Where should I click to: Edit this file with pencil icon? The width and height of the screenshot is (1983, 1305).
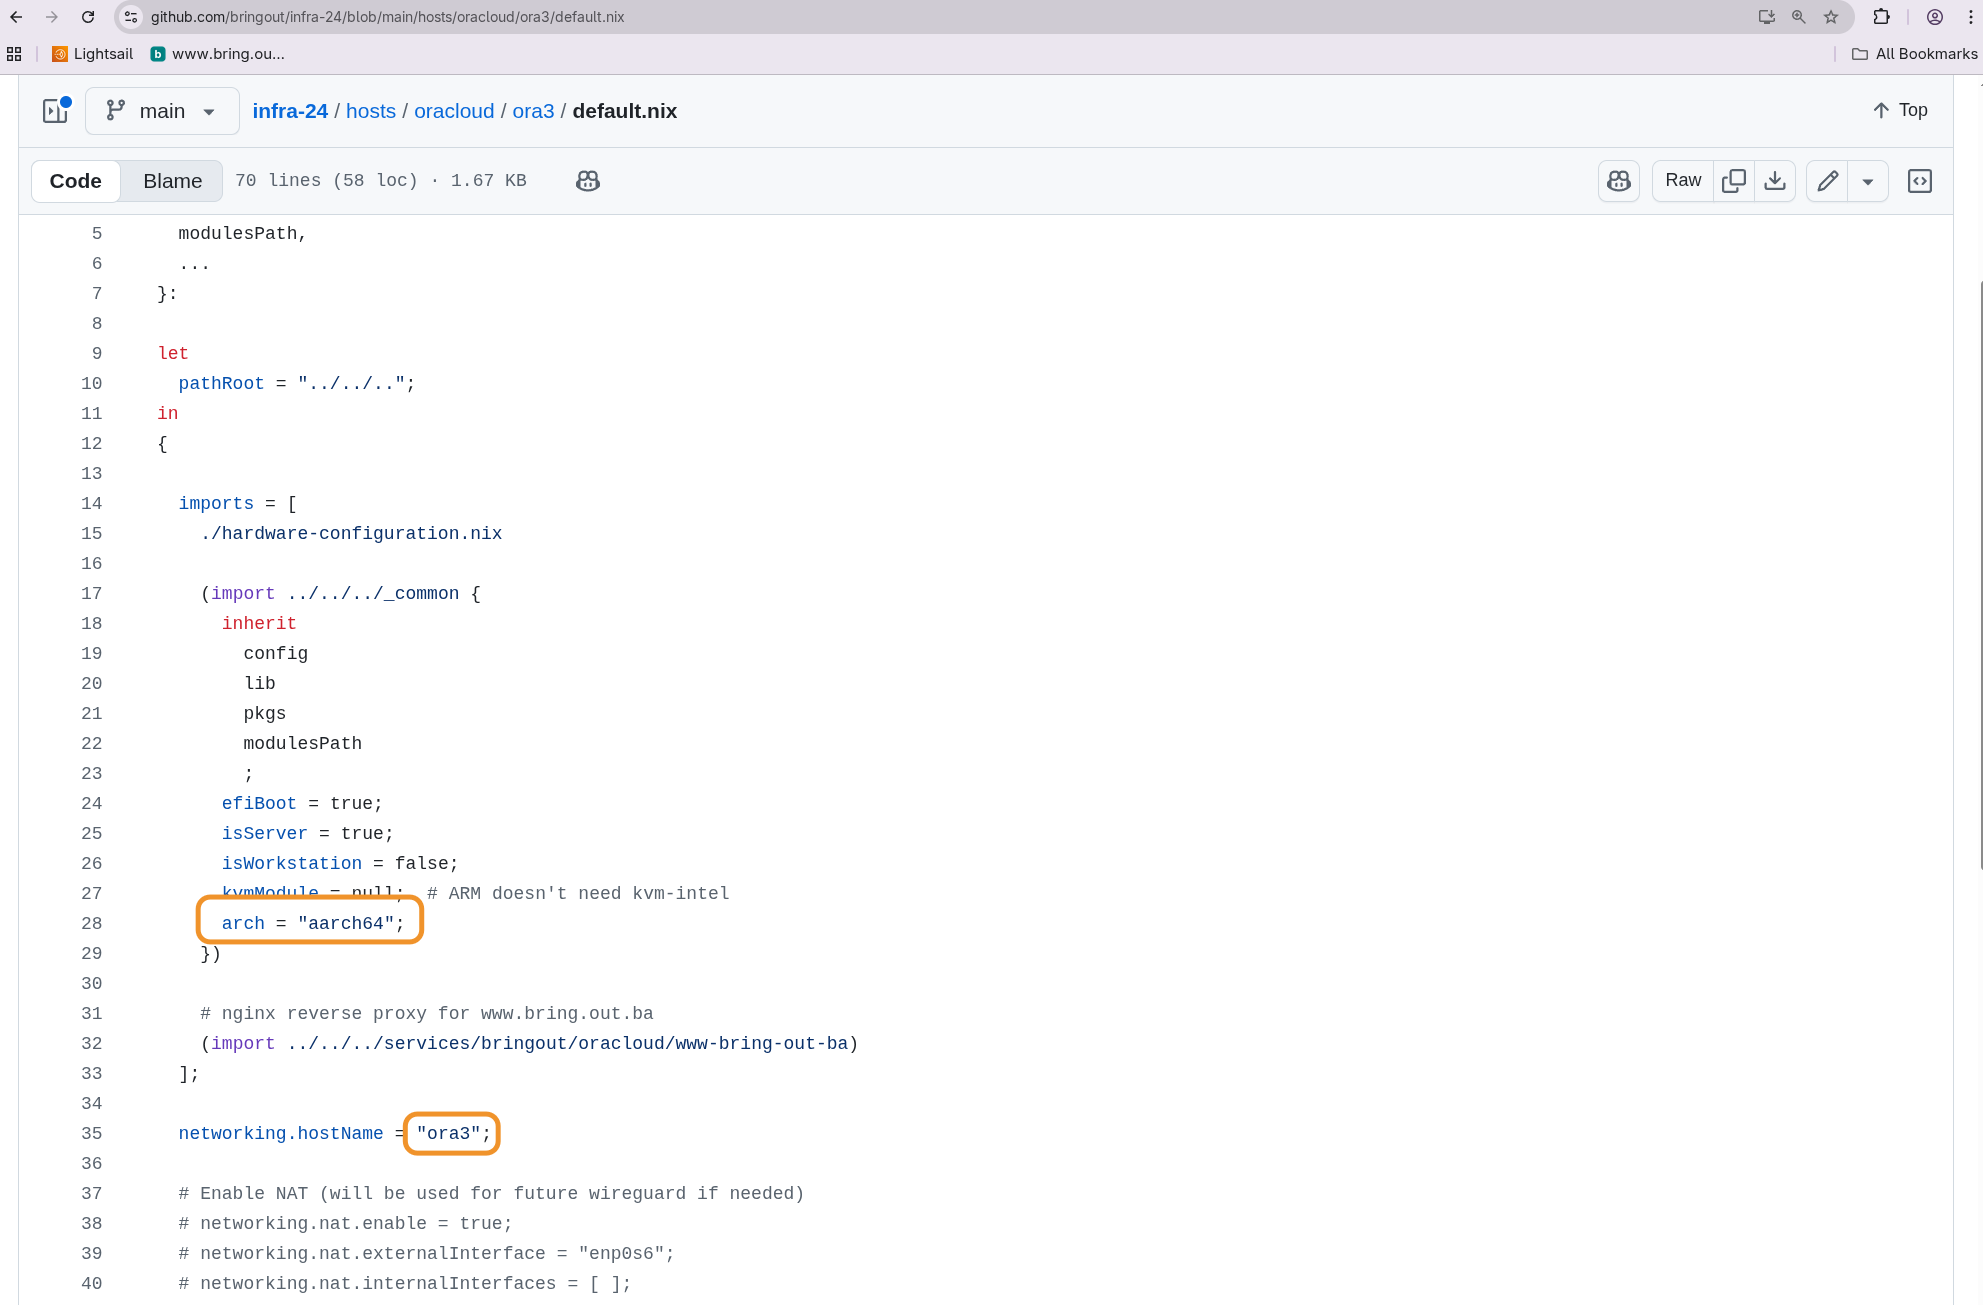tap(1827, 181)
